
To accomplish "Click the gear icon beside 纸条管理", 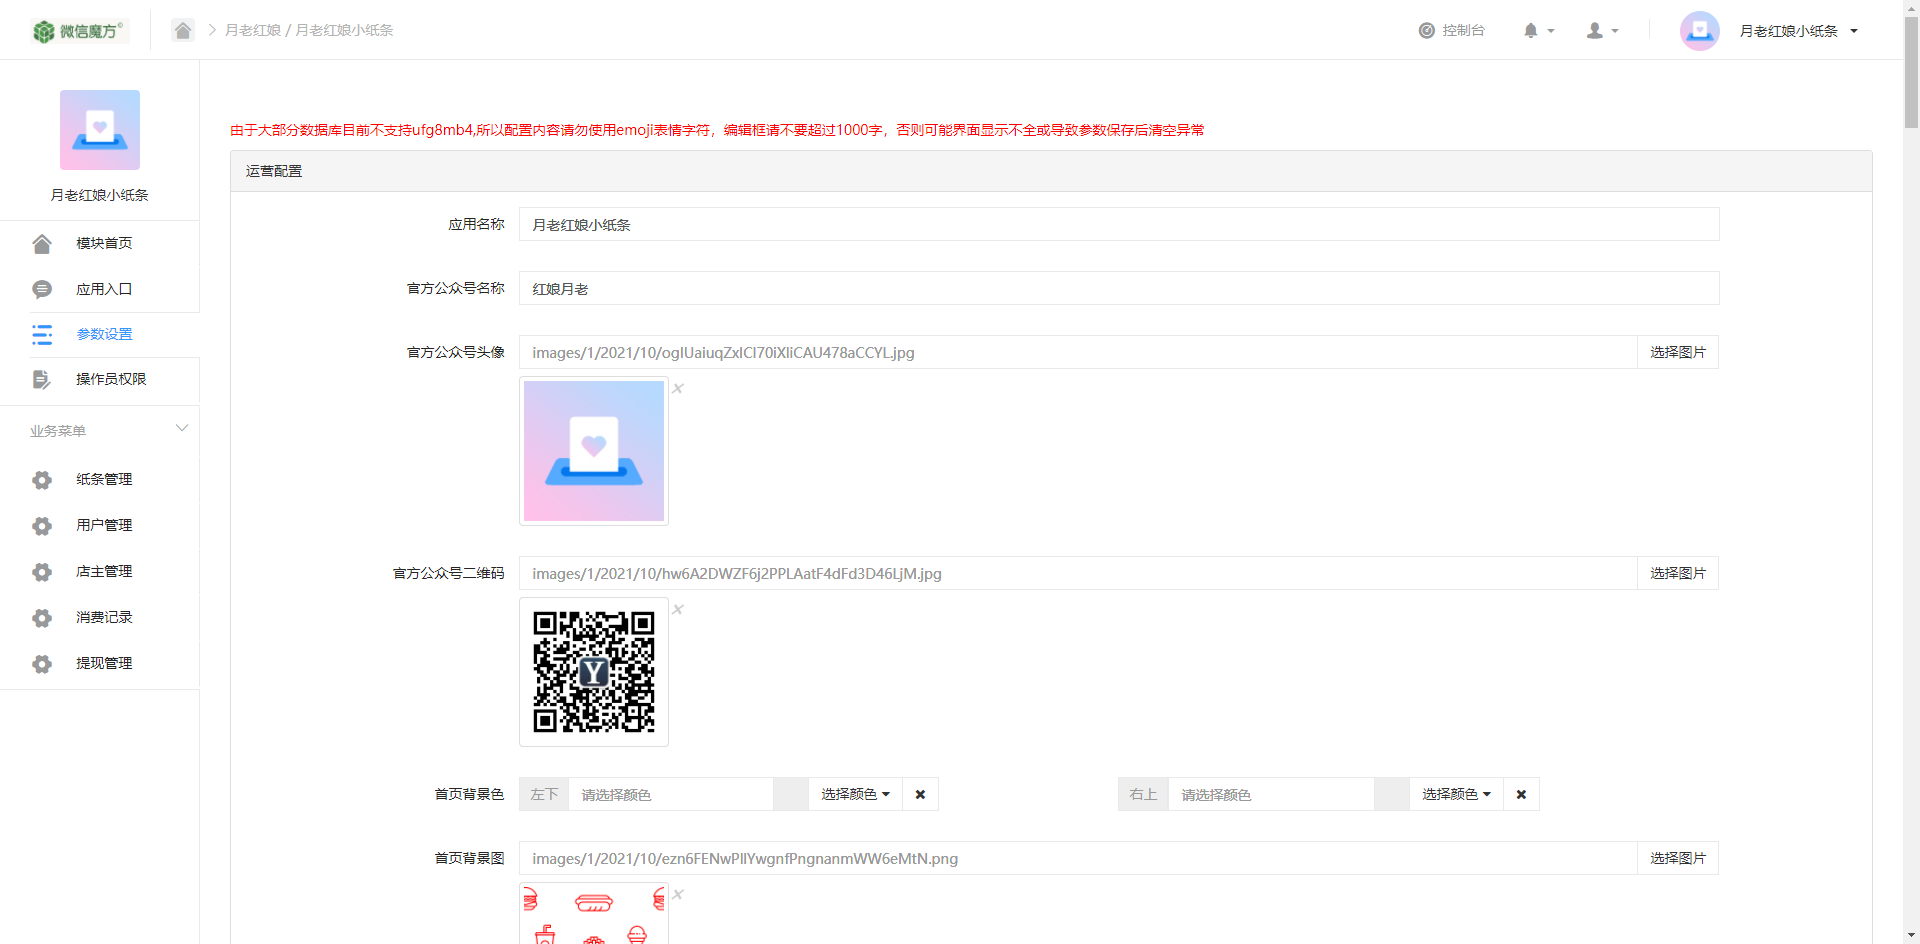I will [x=42, y=480].
